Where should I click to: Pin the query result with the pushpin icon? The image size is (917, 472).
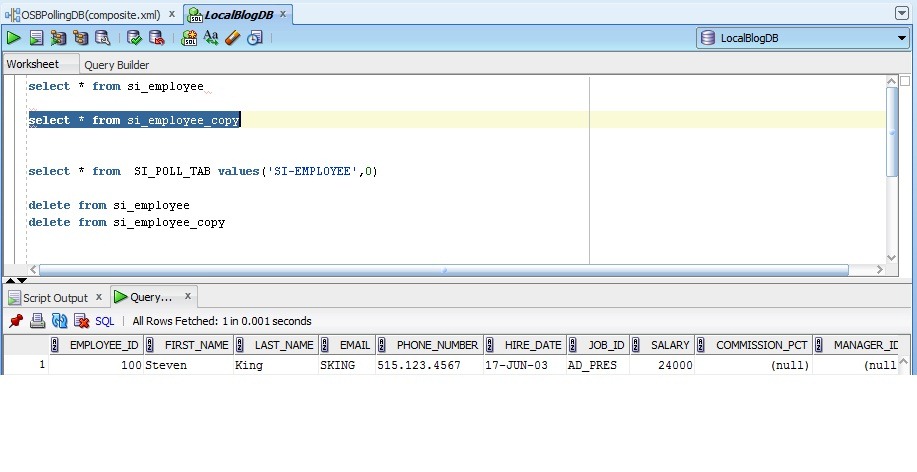click(16, 321)
